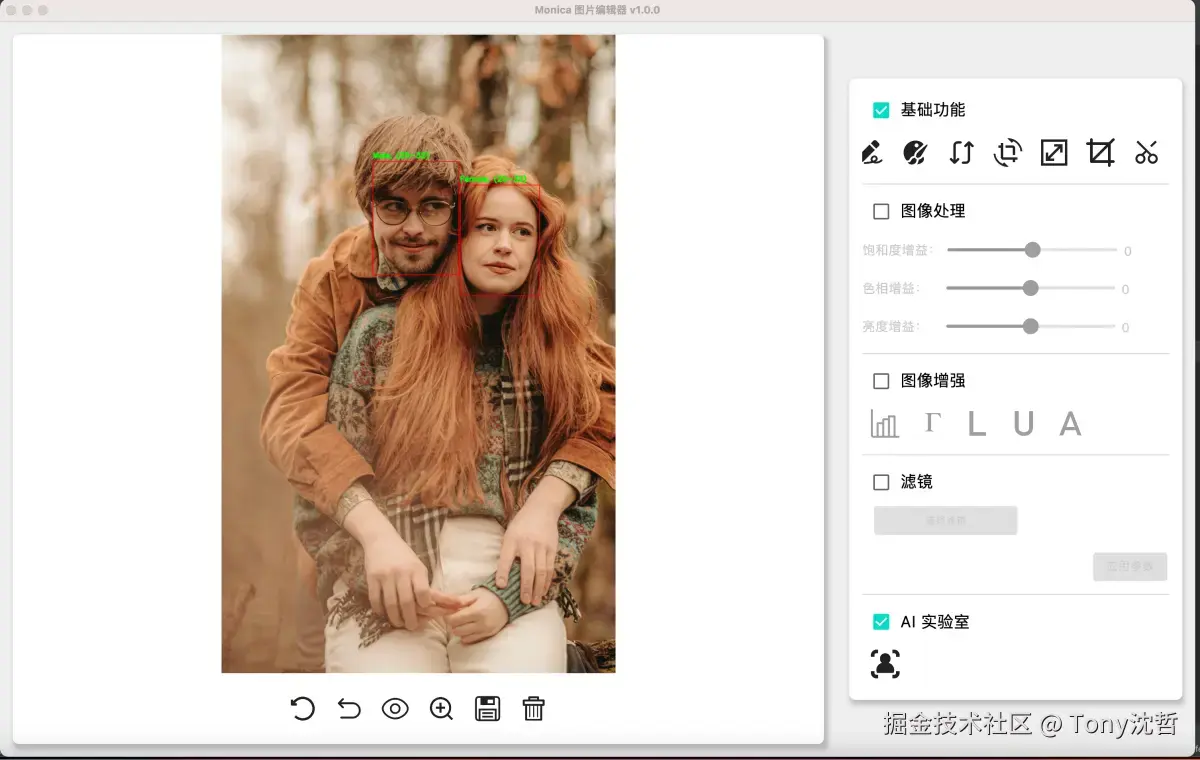Click the 饱和度增益 label
The image size is (1200, 760).
[x=897, y=250]
